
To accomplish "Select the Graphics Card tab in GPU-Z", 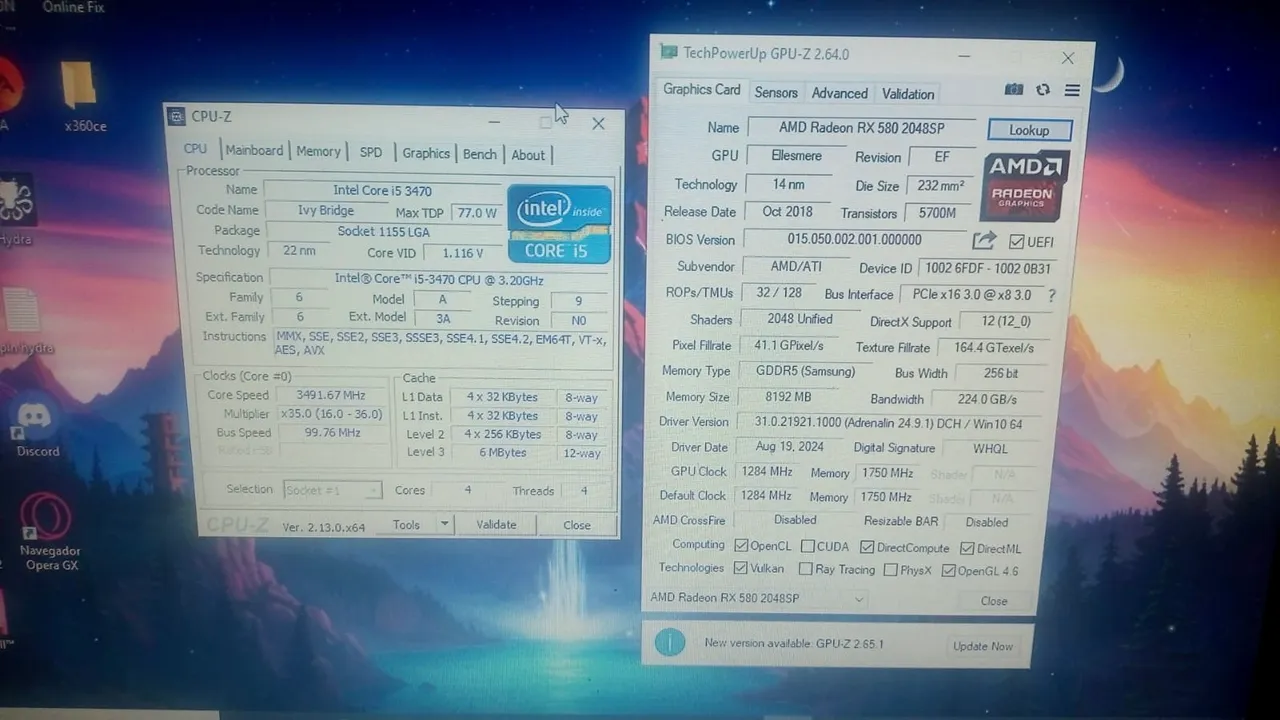I will click(701, 90).
